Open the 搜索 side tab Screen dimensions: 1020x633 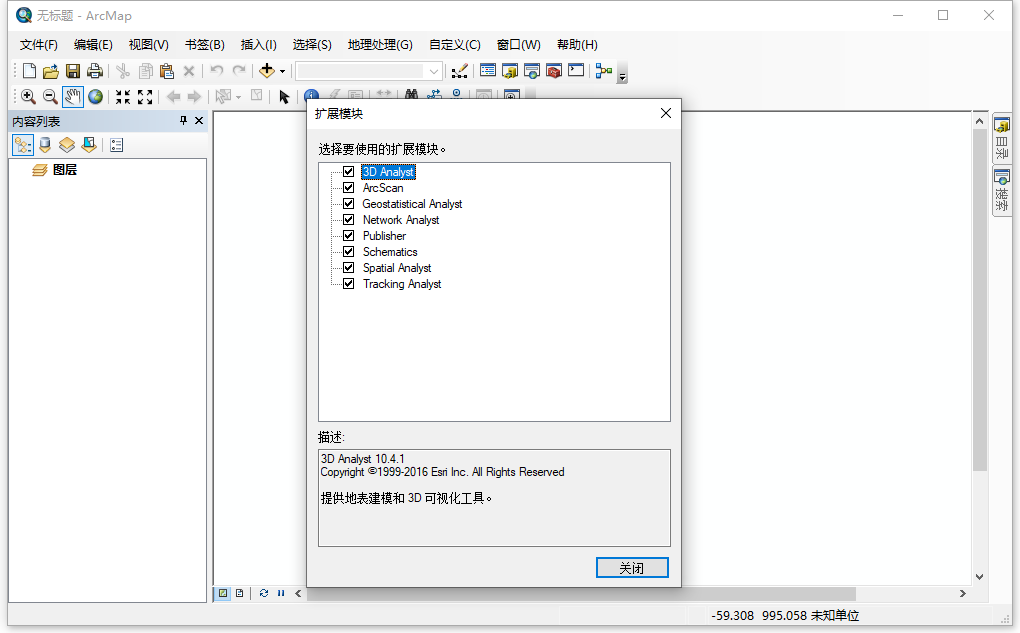(x=1002, y=191)
